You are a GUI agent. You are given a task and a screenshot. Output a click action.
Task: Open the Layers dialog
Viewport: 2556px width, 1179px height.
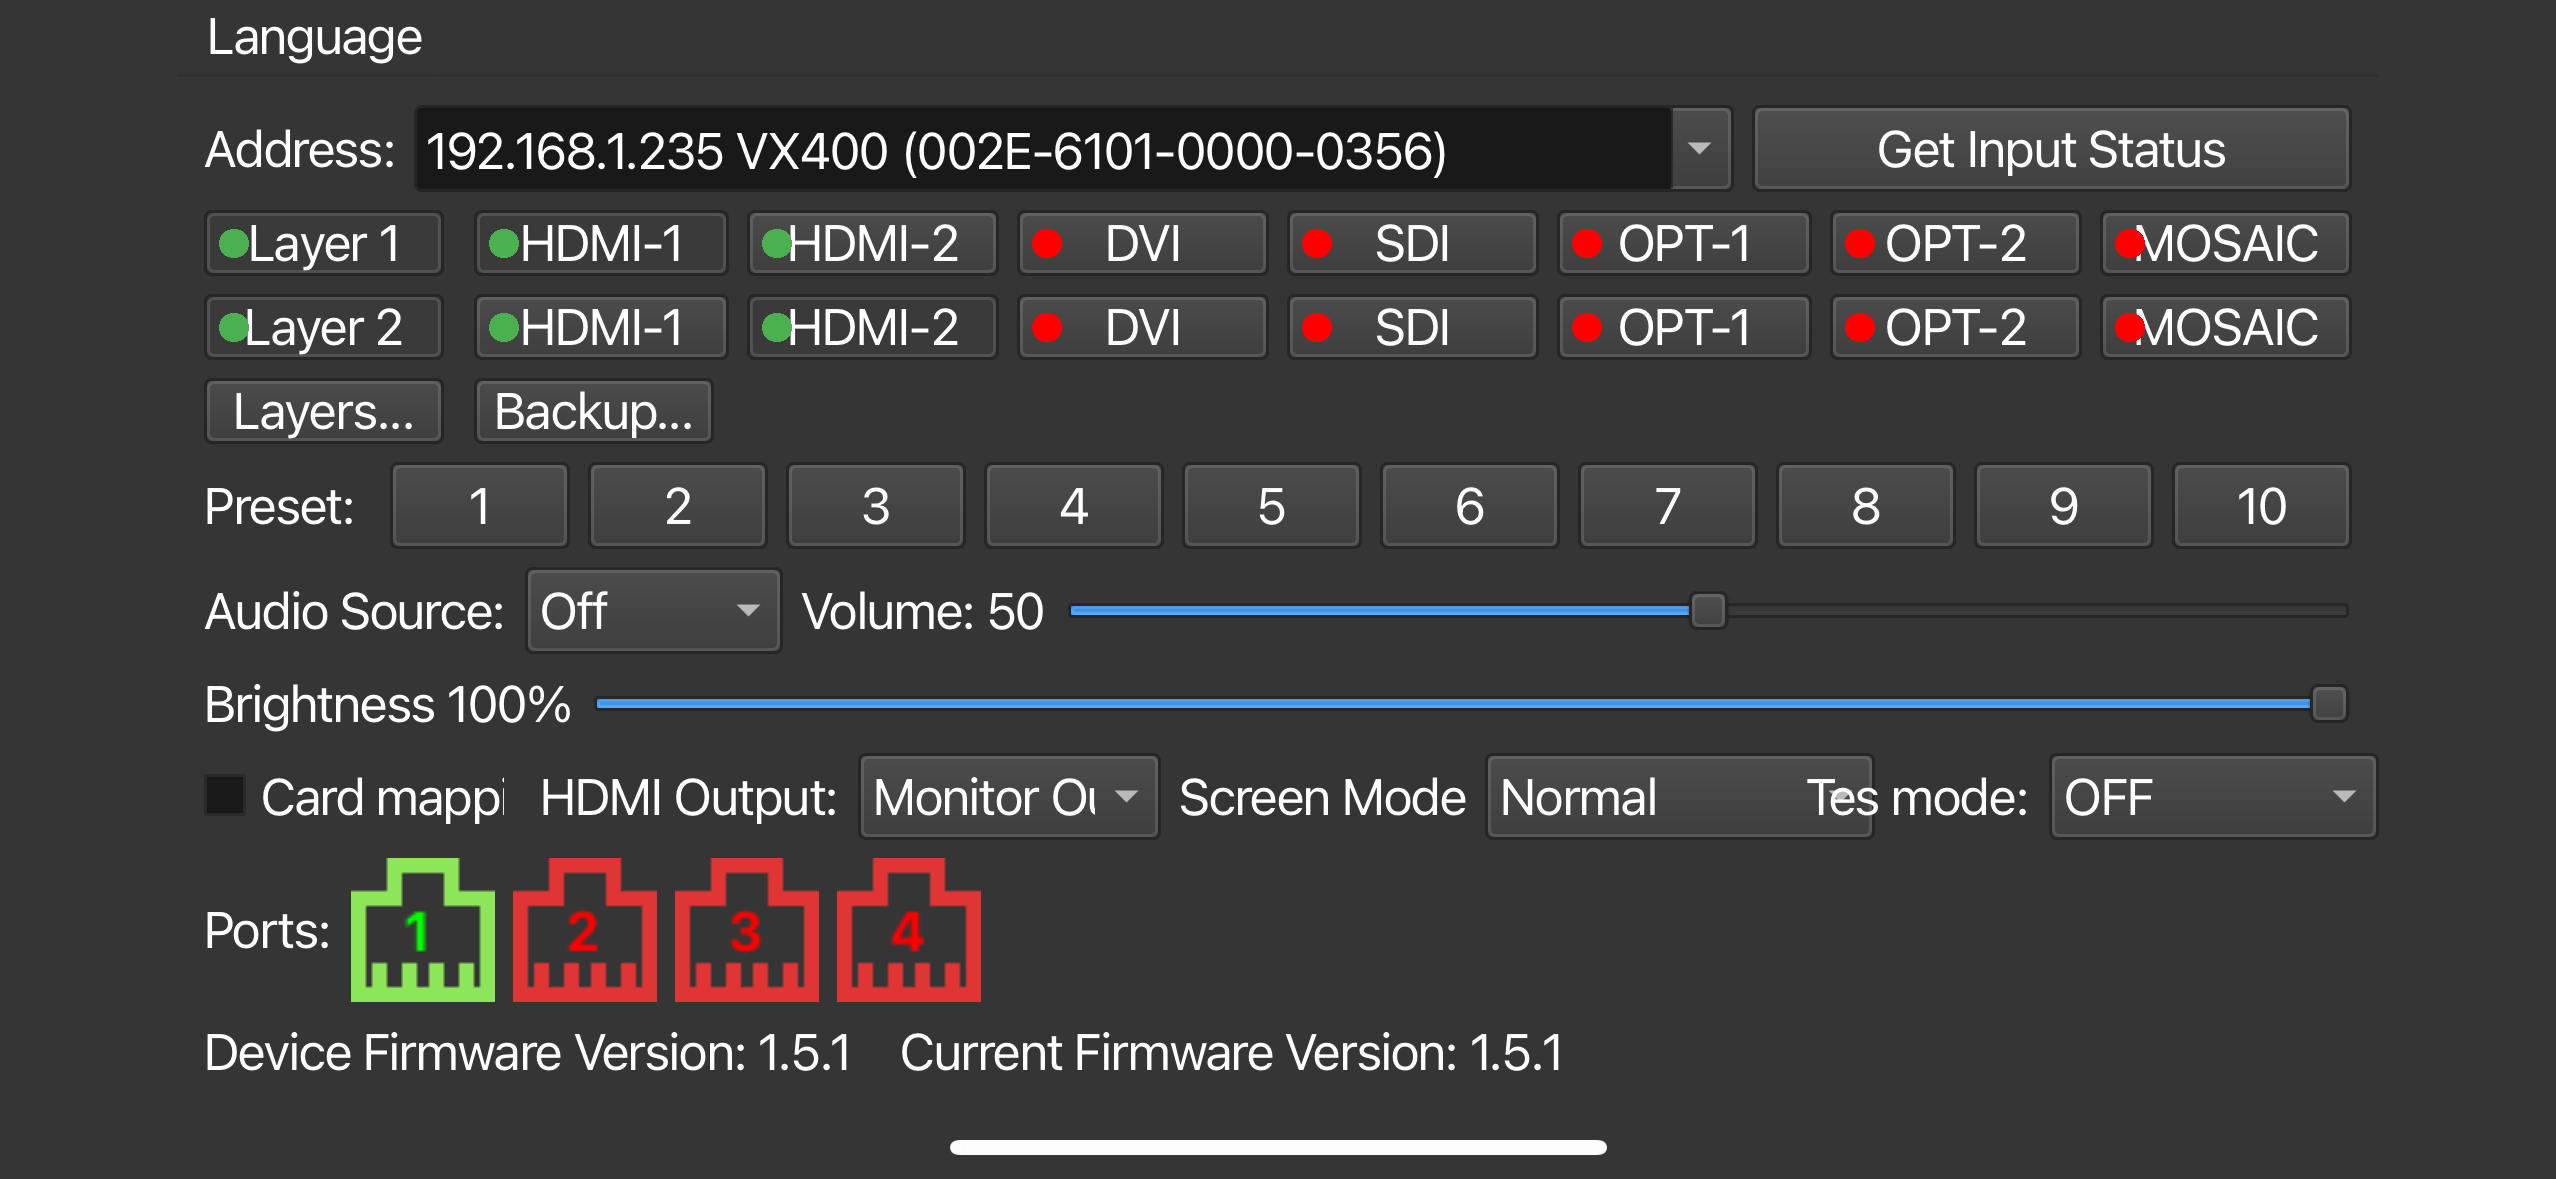point(322,410)
